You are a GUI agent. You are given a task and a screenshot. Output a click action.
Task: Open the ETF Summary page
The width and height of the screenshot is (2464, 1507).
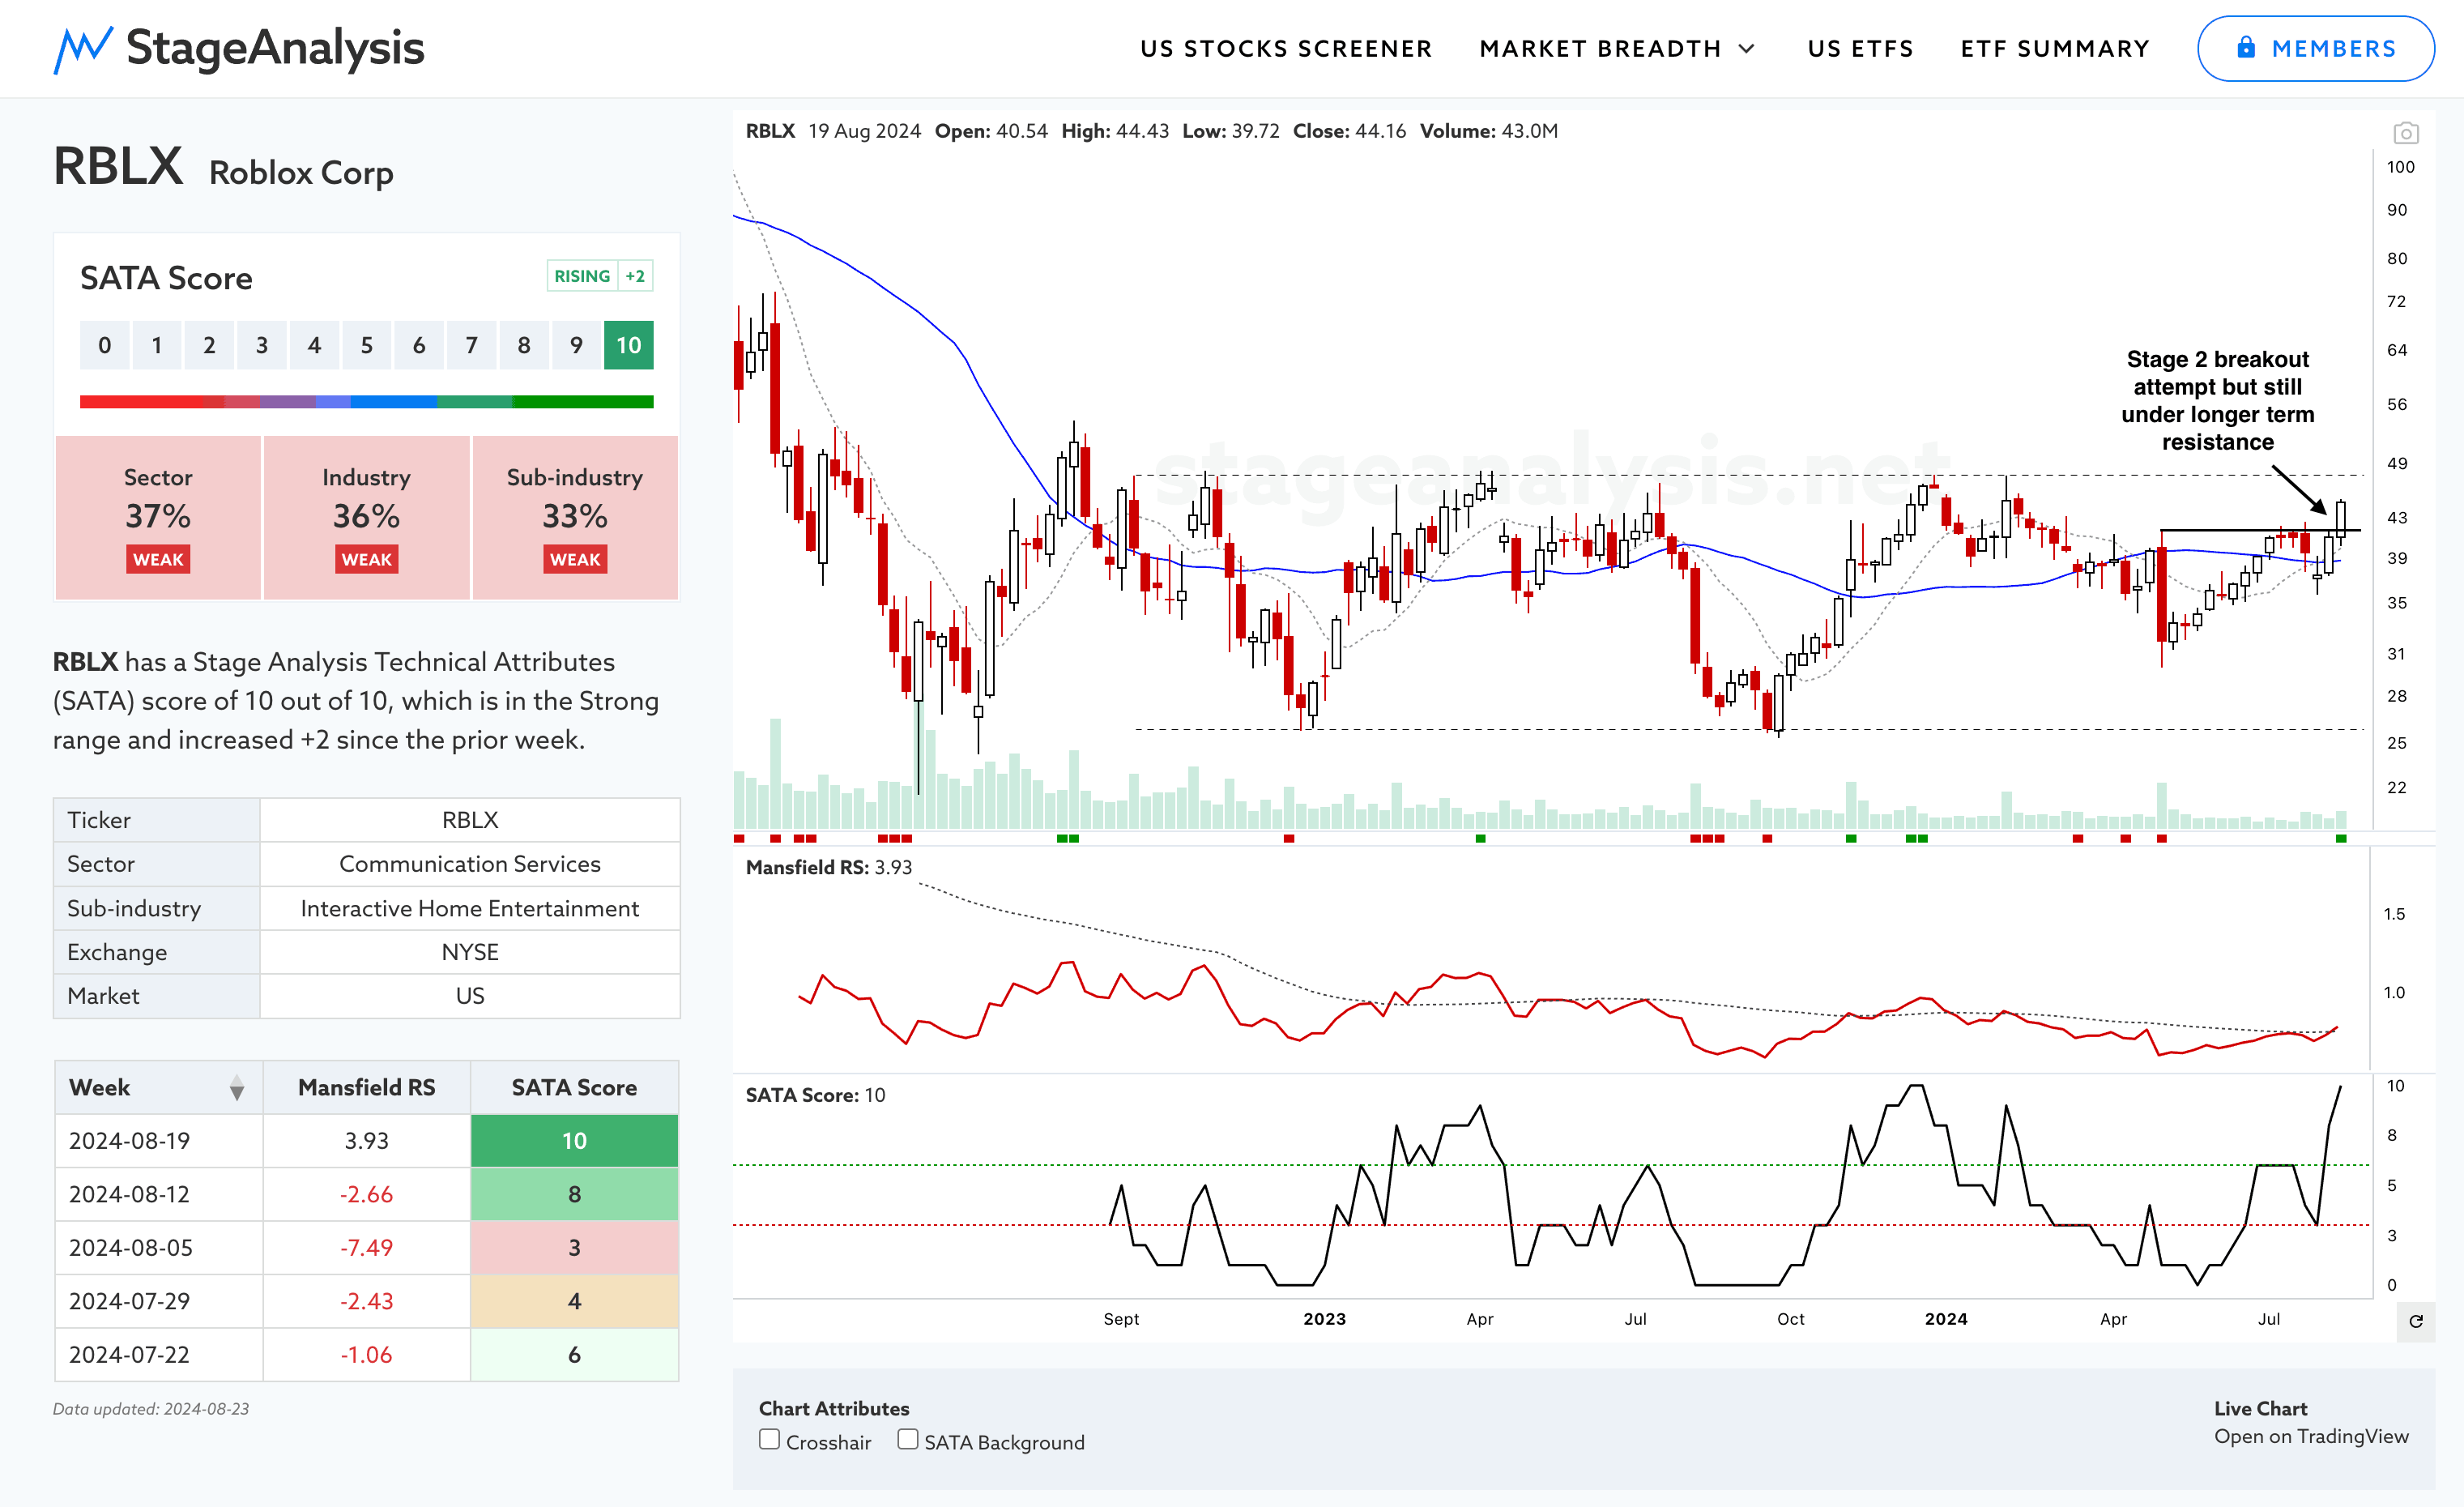click(x=2054, y=49)
